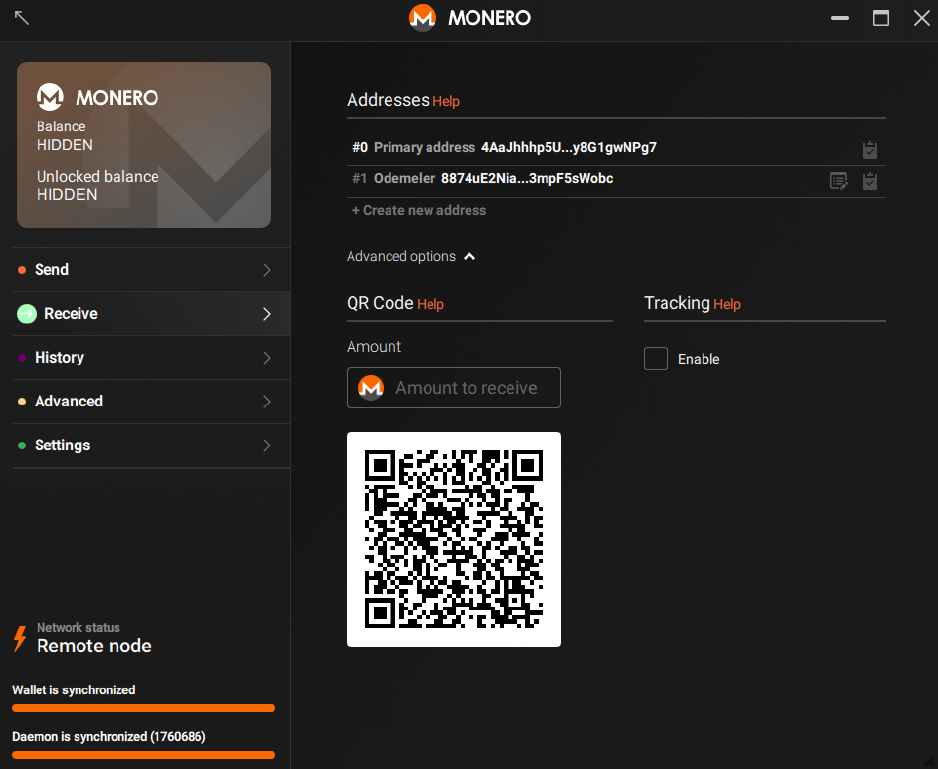Open Help for Addresses
This screenshot has height=769, width=938.
click(x=446, y=101)
